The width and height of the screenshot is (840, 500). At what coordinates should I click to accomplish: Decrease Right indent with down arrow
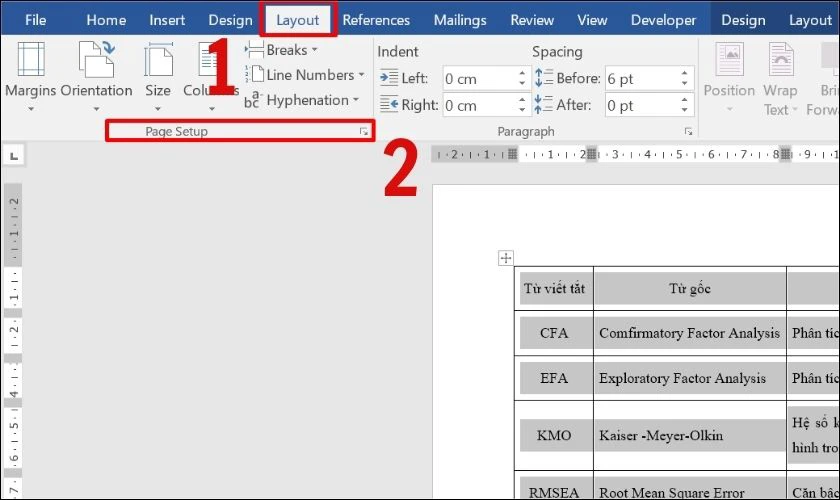(522, 110)
